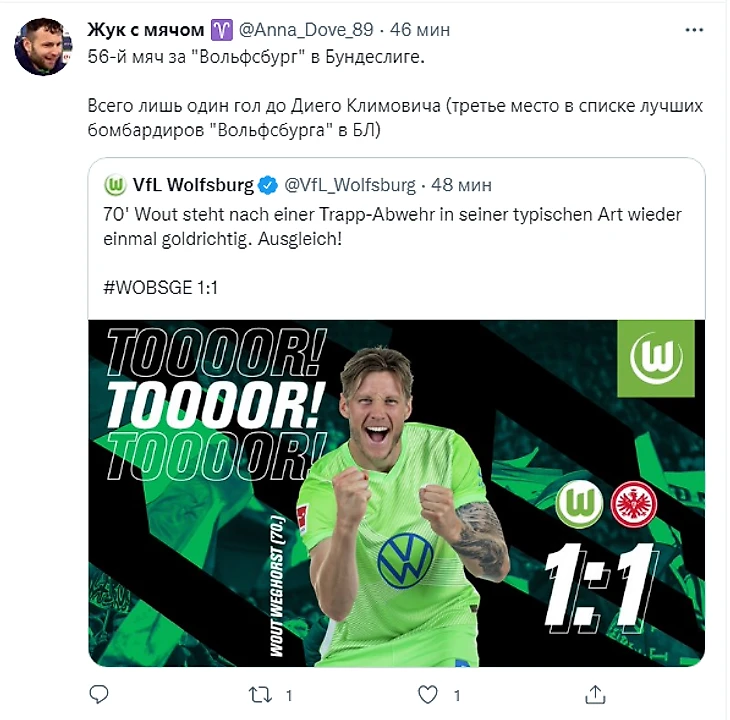This screenshot has height=720, width=730.
Task: Click the 46 мин timestamp
Action: [x=420, y=30]
